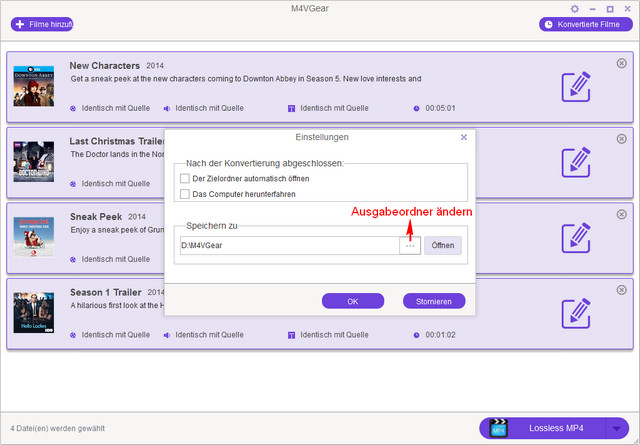
Task: Click the audio speaker icon in New Characters row
Action: point(167,109)
